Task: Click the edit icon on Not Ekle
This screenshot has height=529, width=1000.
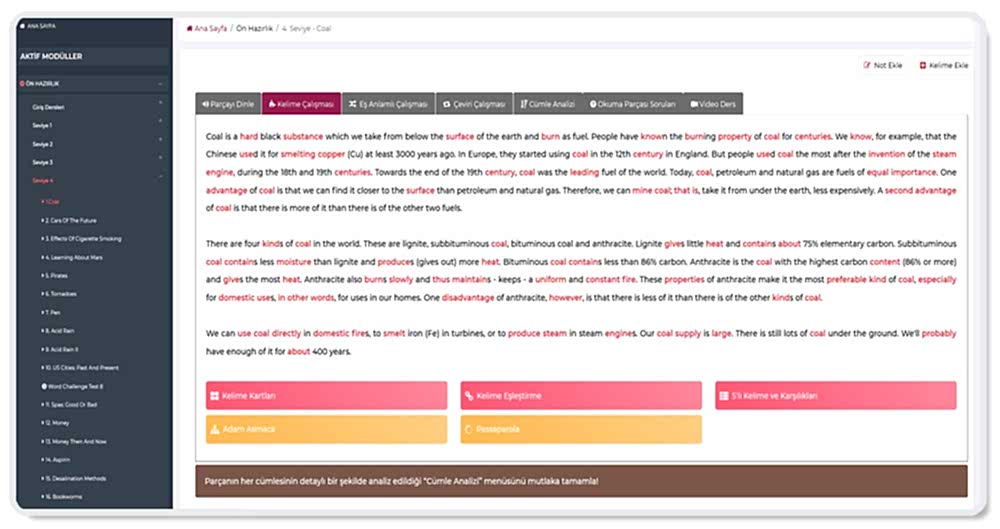Action: tap(868, 65)
